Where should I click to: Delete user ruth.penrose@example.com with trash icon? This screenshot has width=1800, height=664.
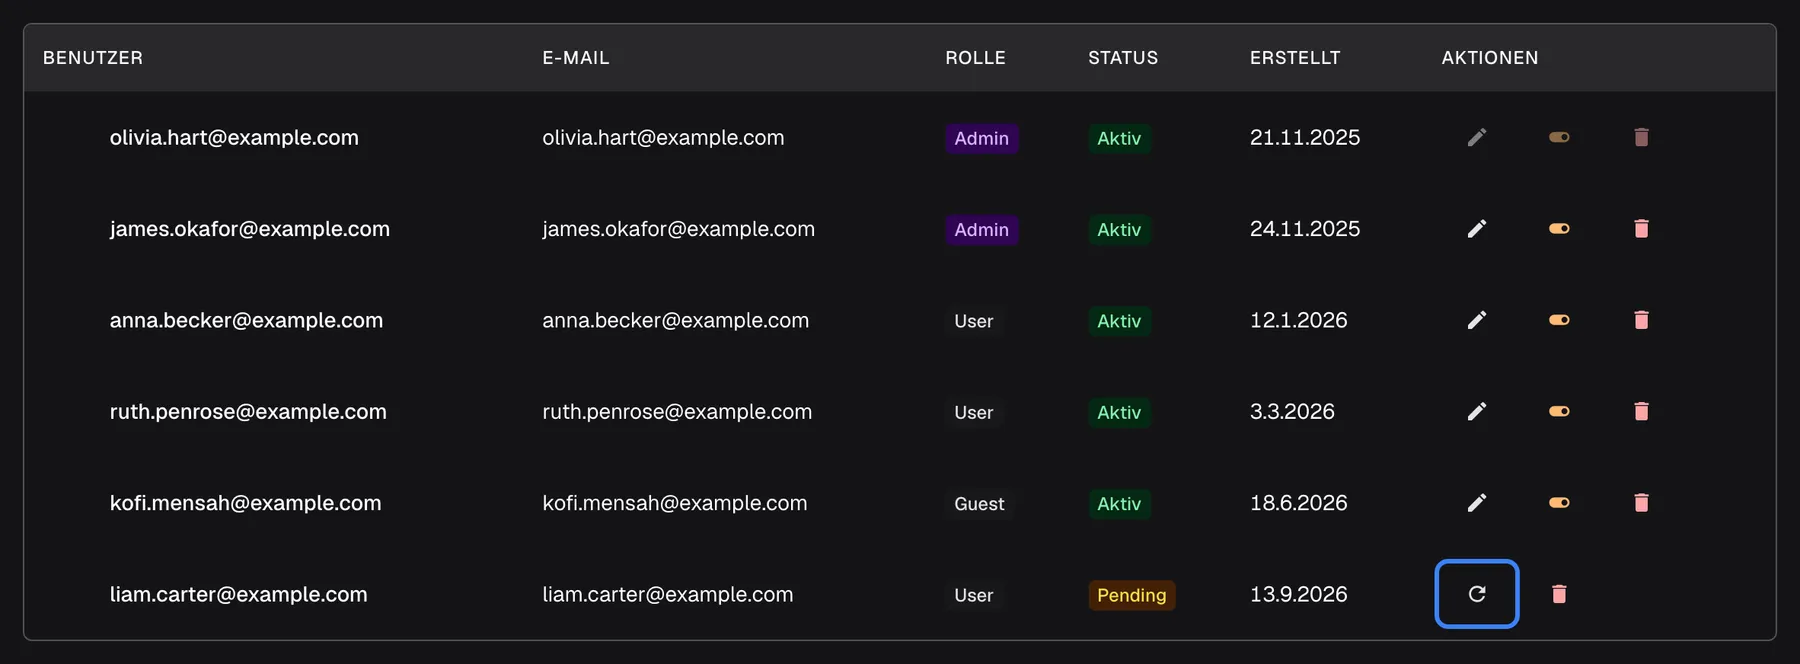[x=1641, y=411]
